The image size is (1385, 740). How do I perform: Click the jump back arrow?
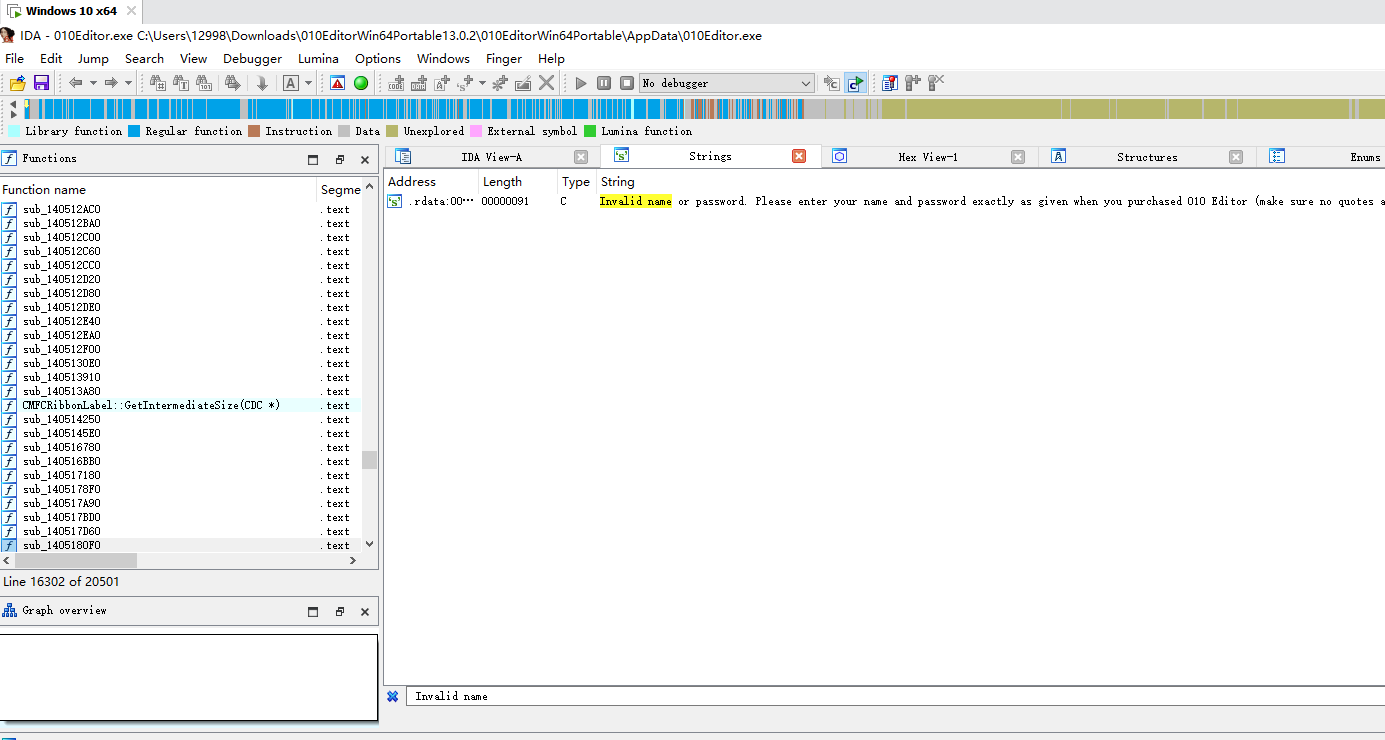point(76,83)
